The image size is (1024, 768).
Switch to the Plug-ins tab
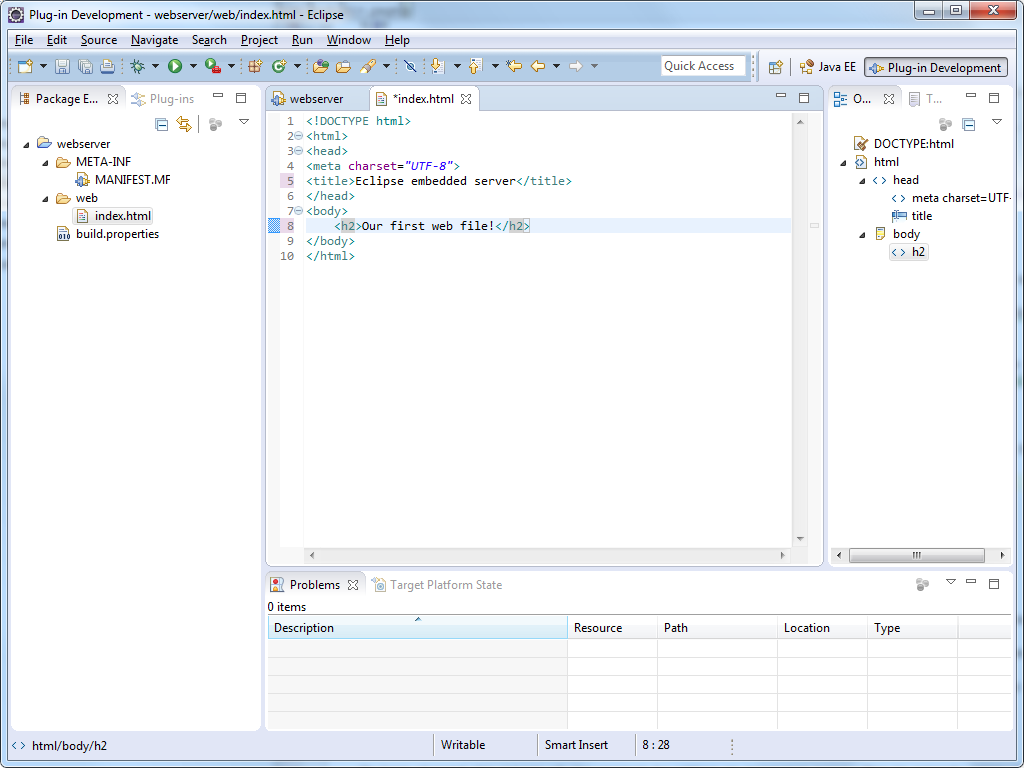point(163,99)
